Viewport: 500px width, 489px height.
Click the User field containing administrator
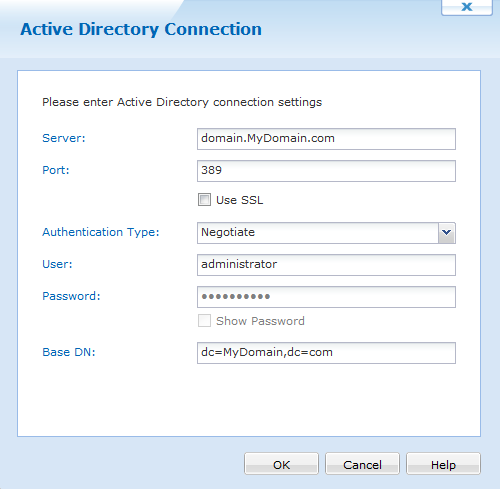326,265
